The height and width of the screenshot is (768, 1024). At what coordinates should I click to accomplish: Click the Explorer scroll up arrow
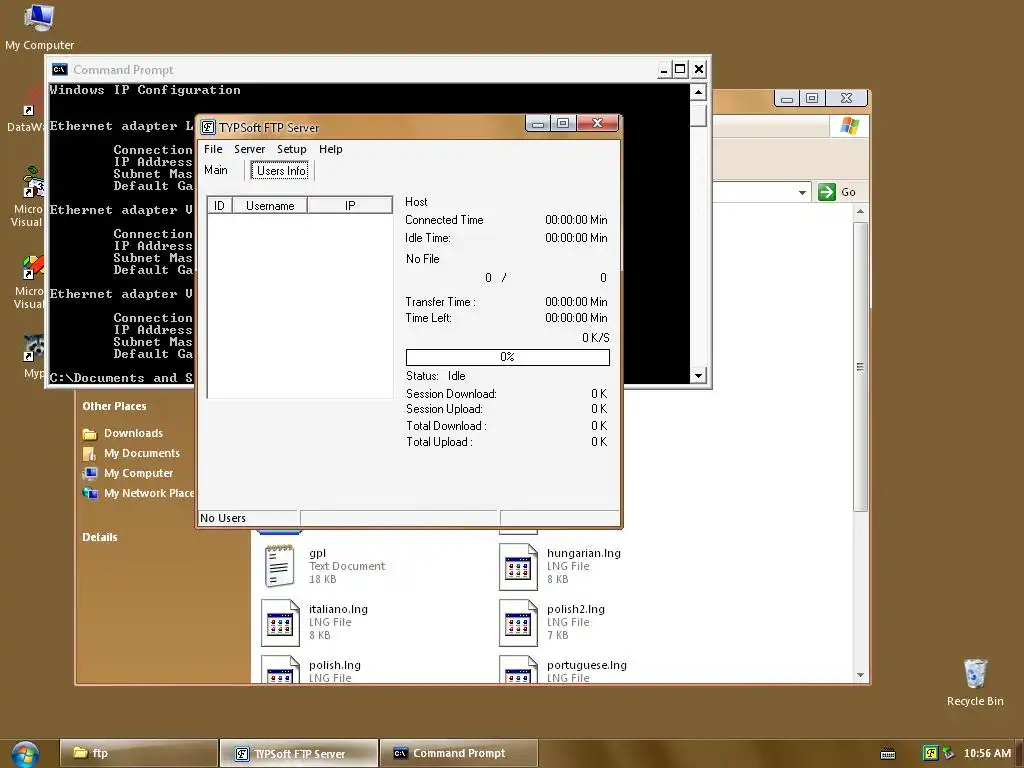point(860,212)
